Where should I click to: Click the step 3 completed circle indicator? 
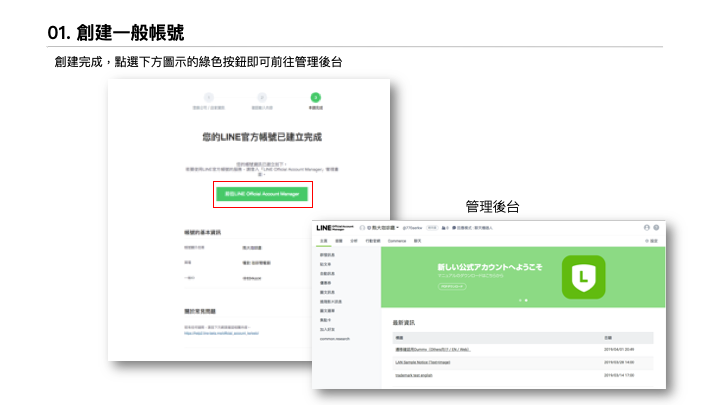point(315,97)
